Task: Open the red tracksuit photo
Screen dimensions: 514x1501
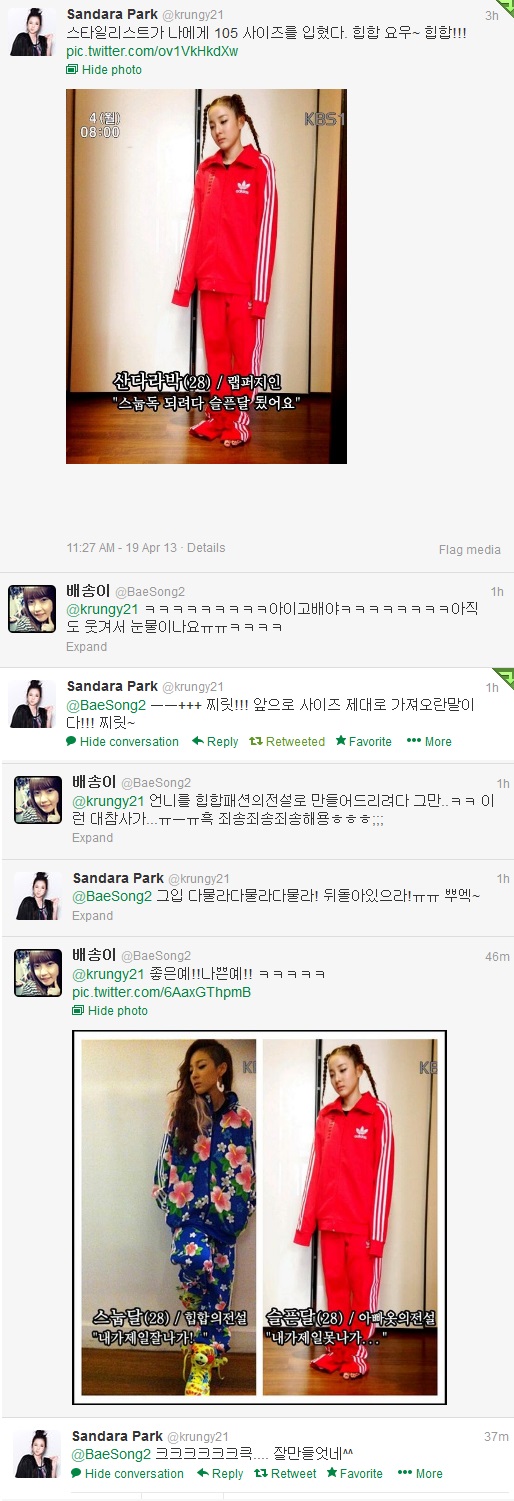Action: (206, 276)
